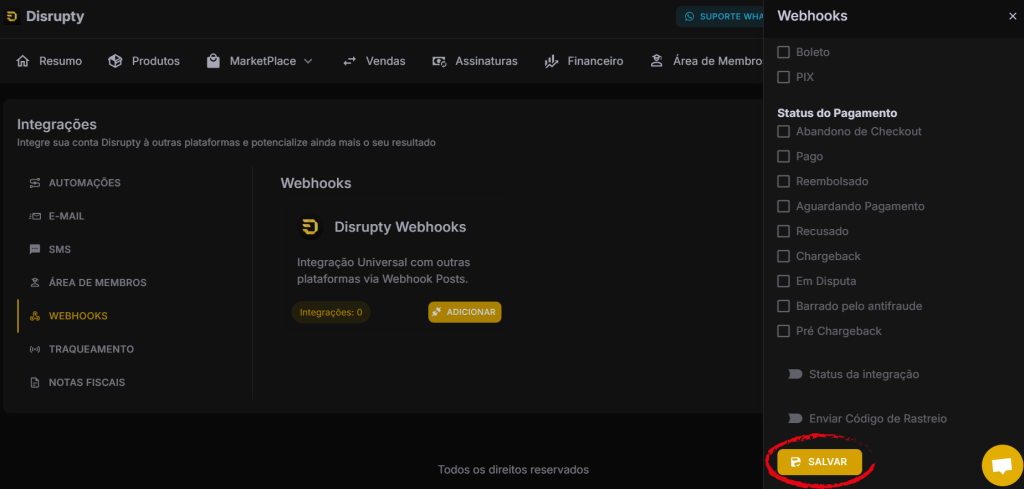
Task: Open the Vendas menu item
Action: [374, 61]
